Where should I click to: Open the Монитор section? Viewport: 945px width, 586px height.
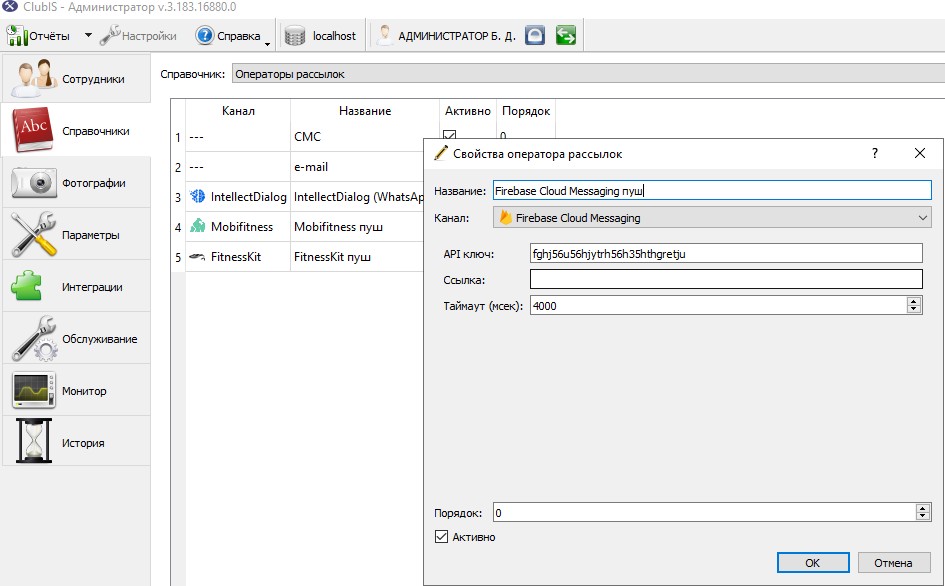click(77, 390)
